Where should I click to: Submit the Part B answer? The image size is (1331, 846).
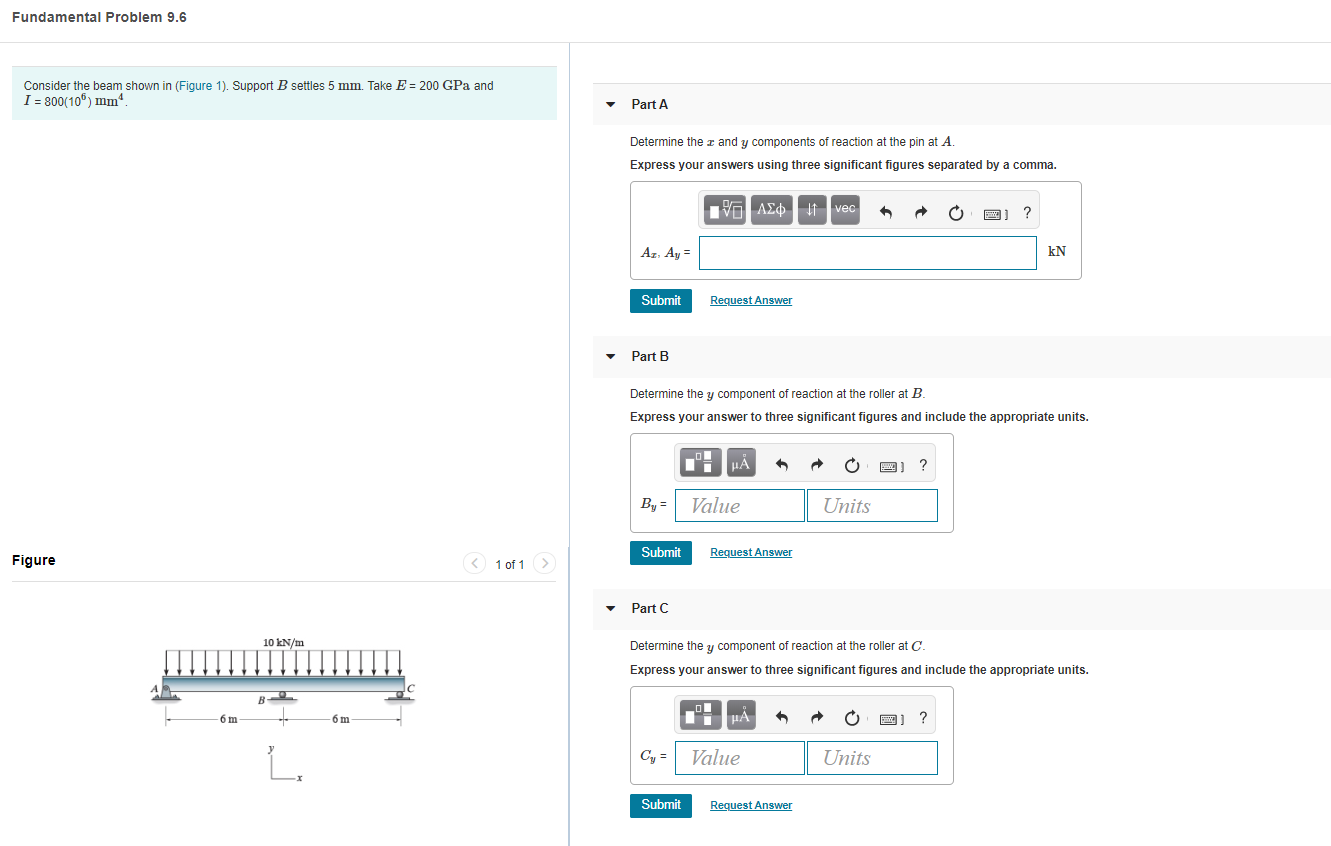coord(661,552)
